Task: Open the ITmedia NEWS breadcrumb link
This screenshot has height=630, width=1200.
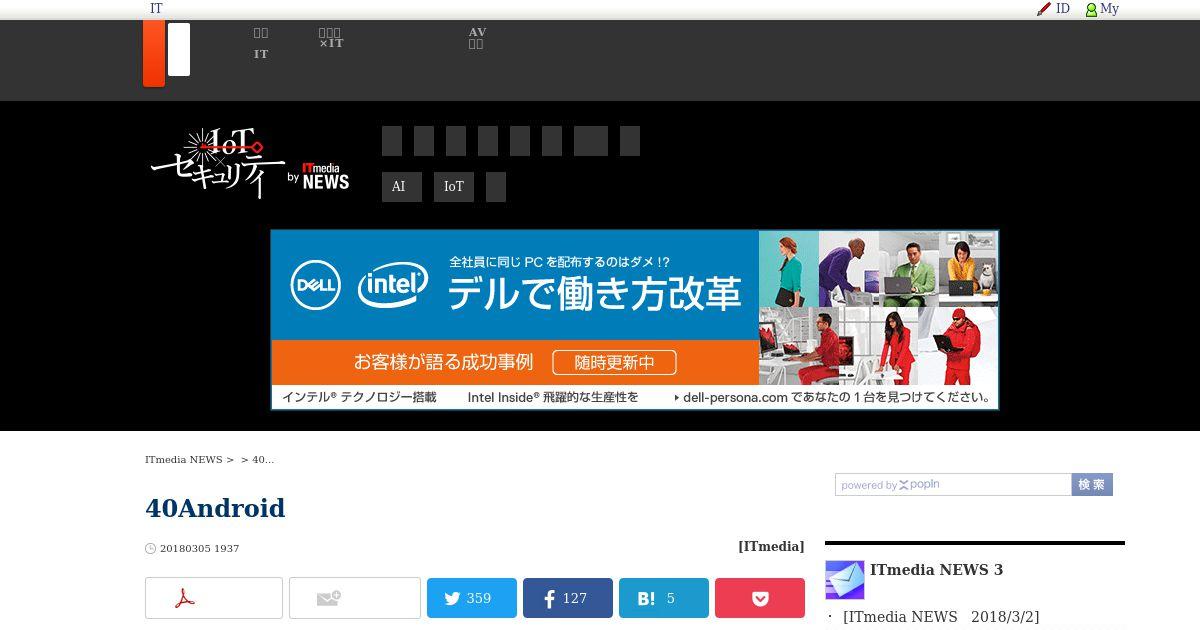Action: click(184, 460)
